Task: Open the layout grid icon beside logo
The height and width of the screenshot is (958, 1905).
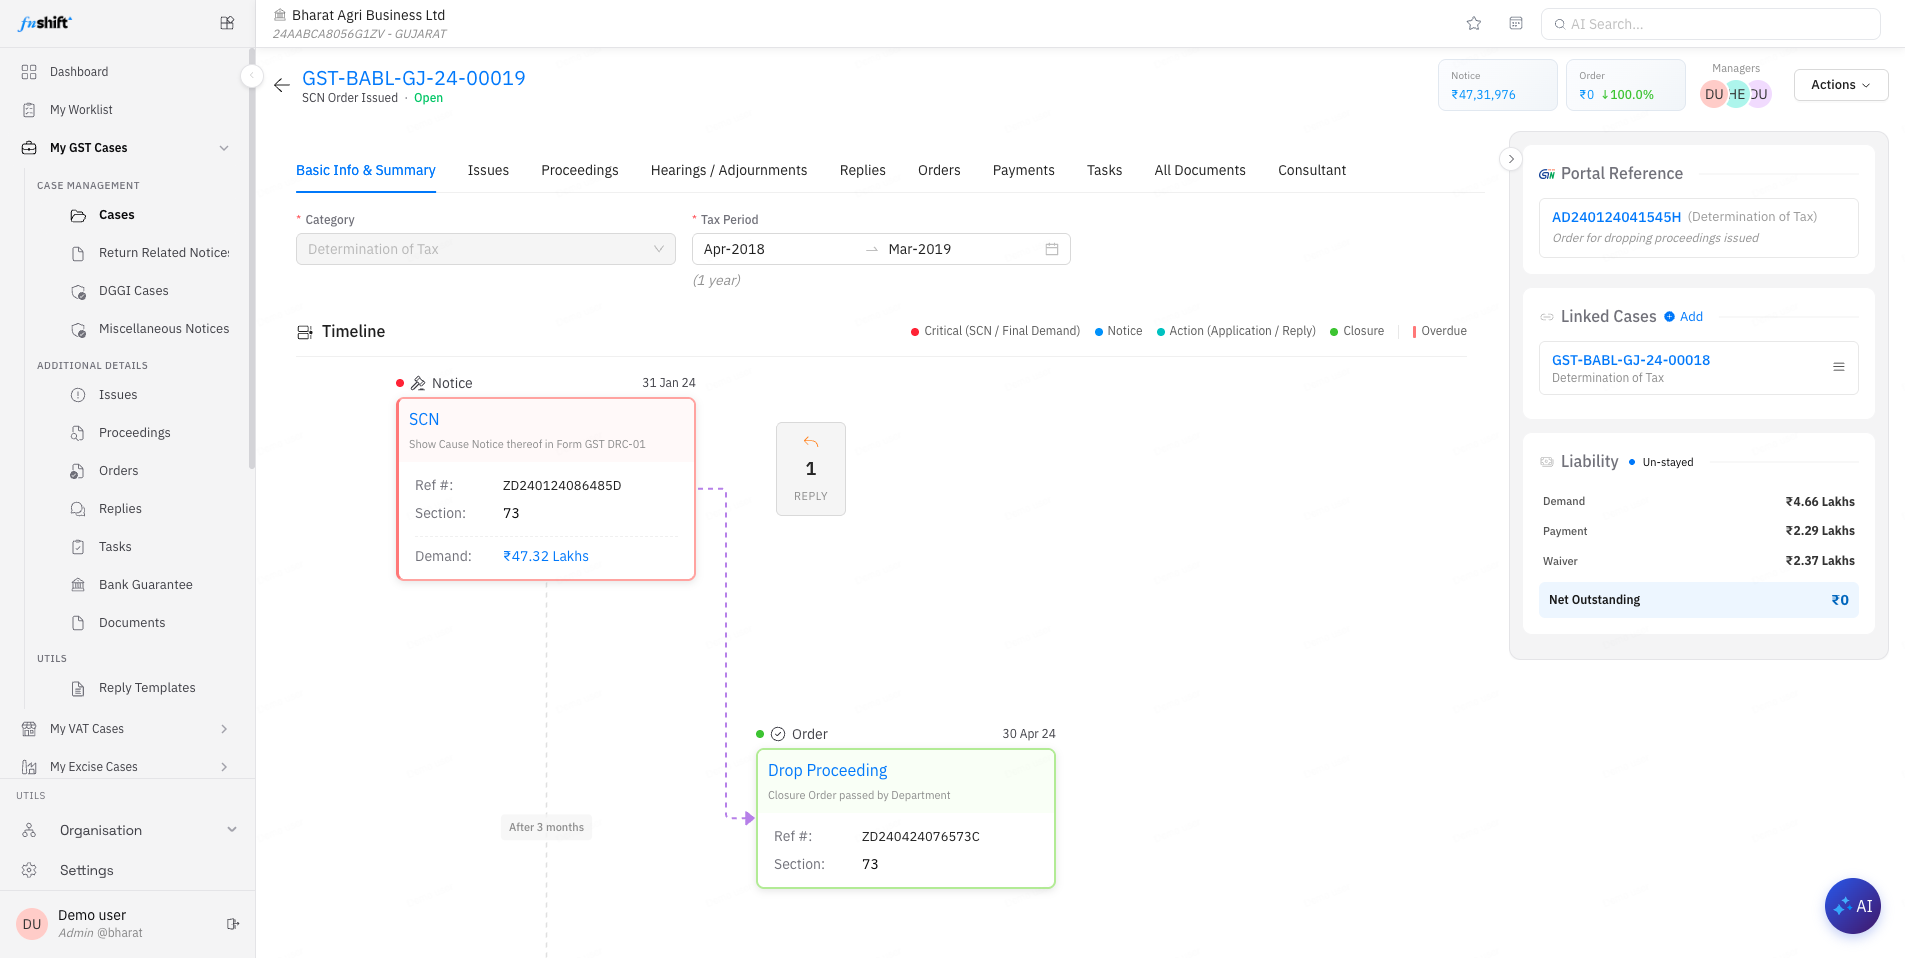Action: click(227, 23)
